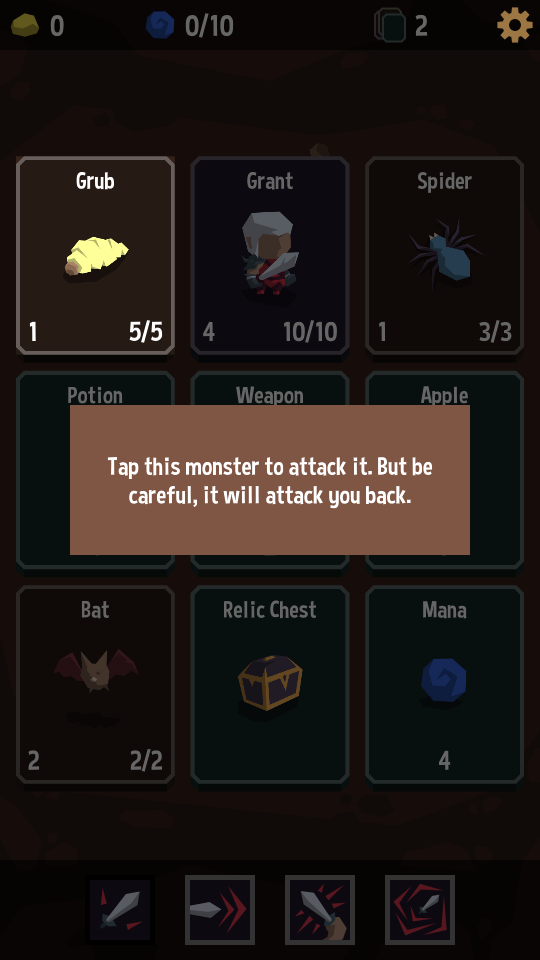Screen dimensions: 540x960
Task: Click the gold nugget currency icon
Action: point(25,26)
